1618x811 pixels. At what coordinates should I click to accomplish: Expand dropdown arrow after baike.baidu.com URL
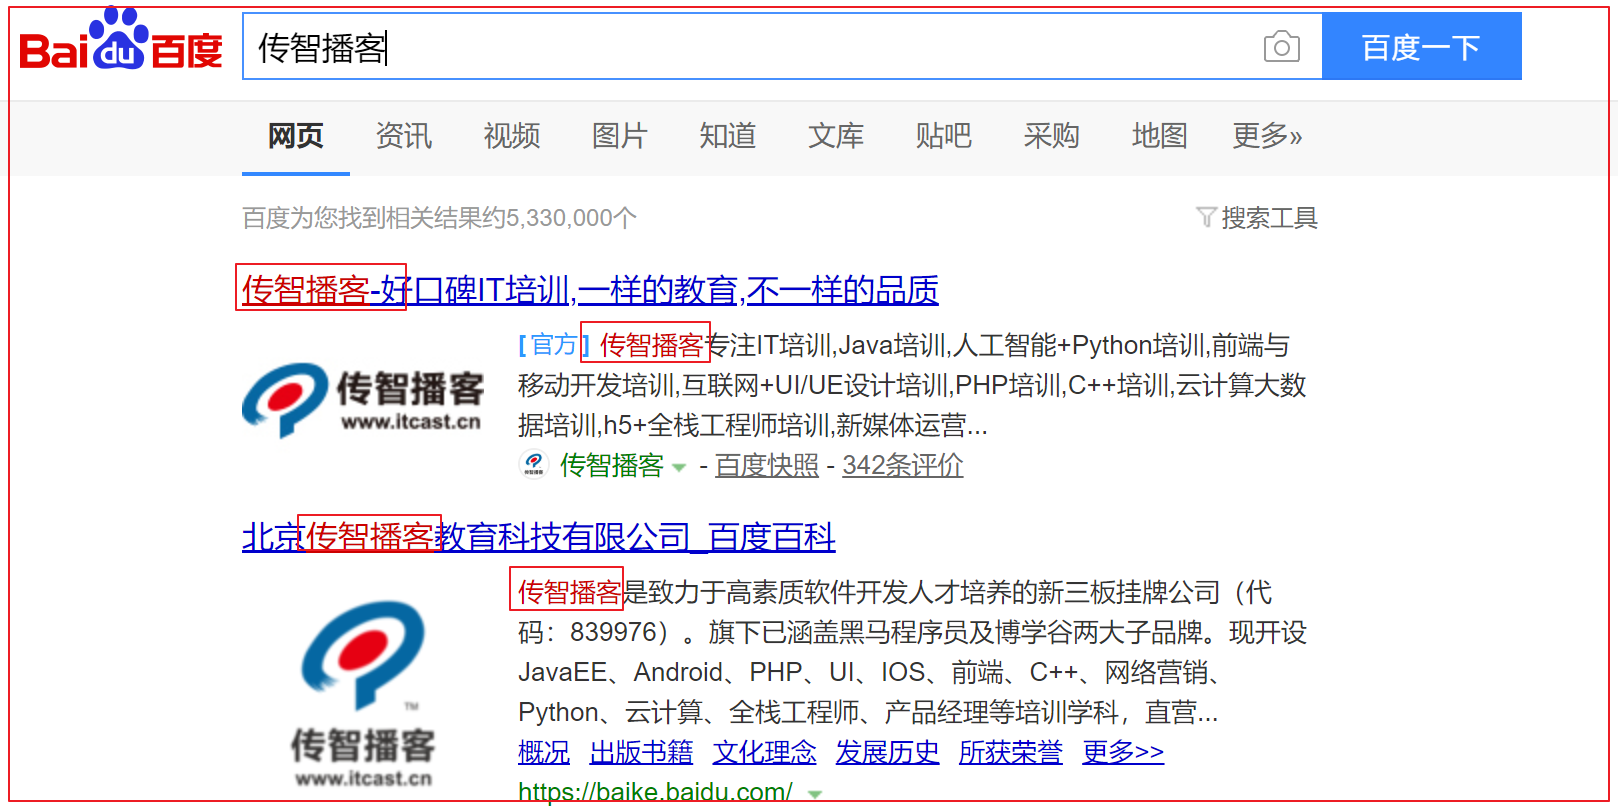click(x=815, y=794)
